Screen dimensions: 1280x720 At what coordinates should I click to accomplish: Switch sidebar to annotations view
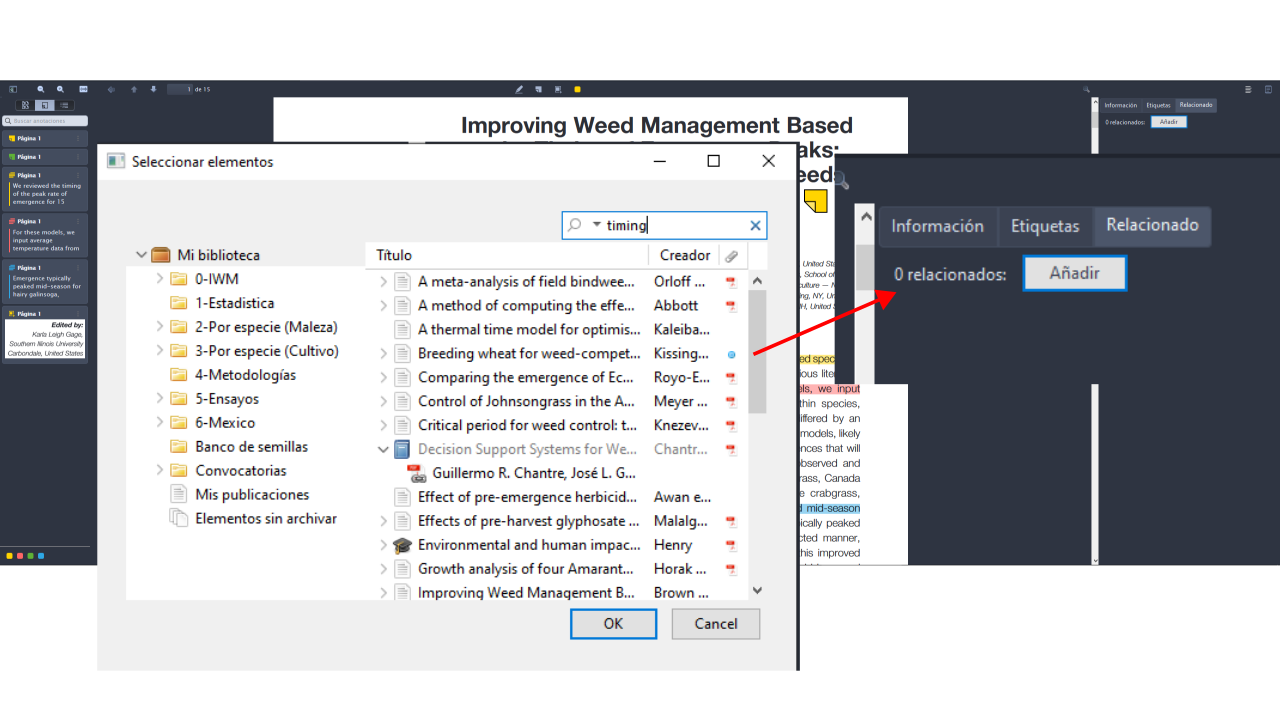tap(45, 105)
